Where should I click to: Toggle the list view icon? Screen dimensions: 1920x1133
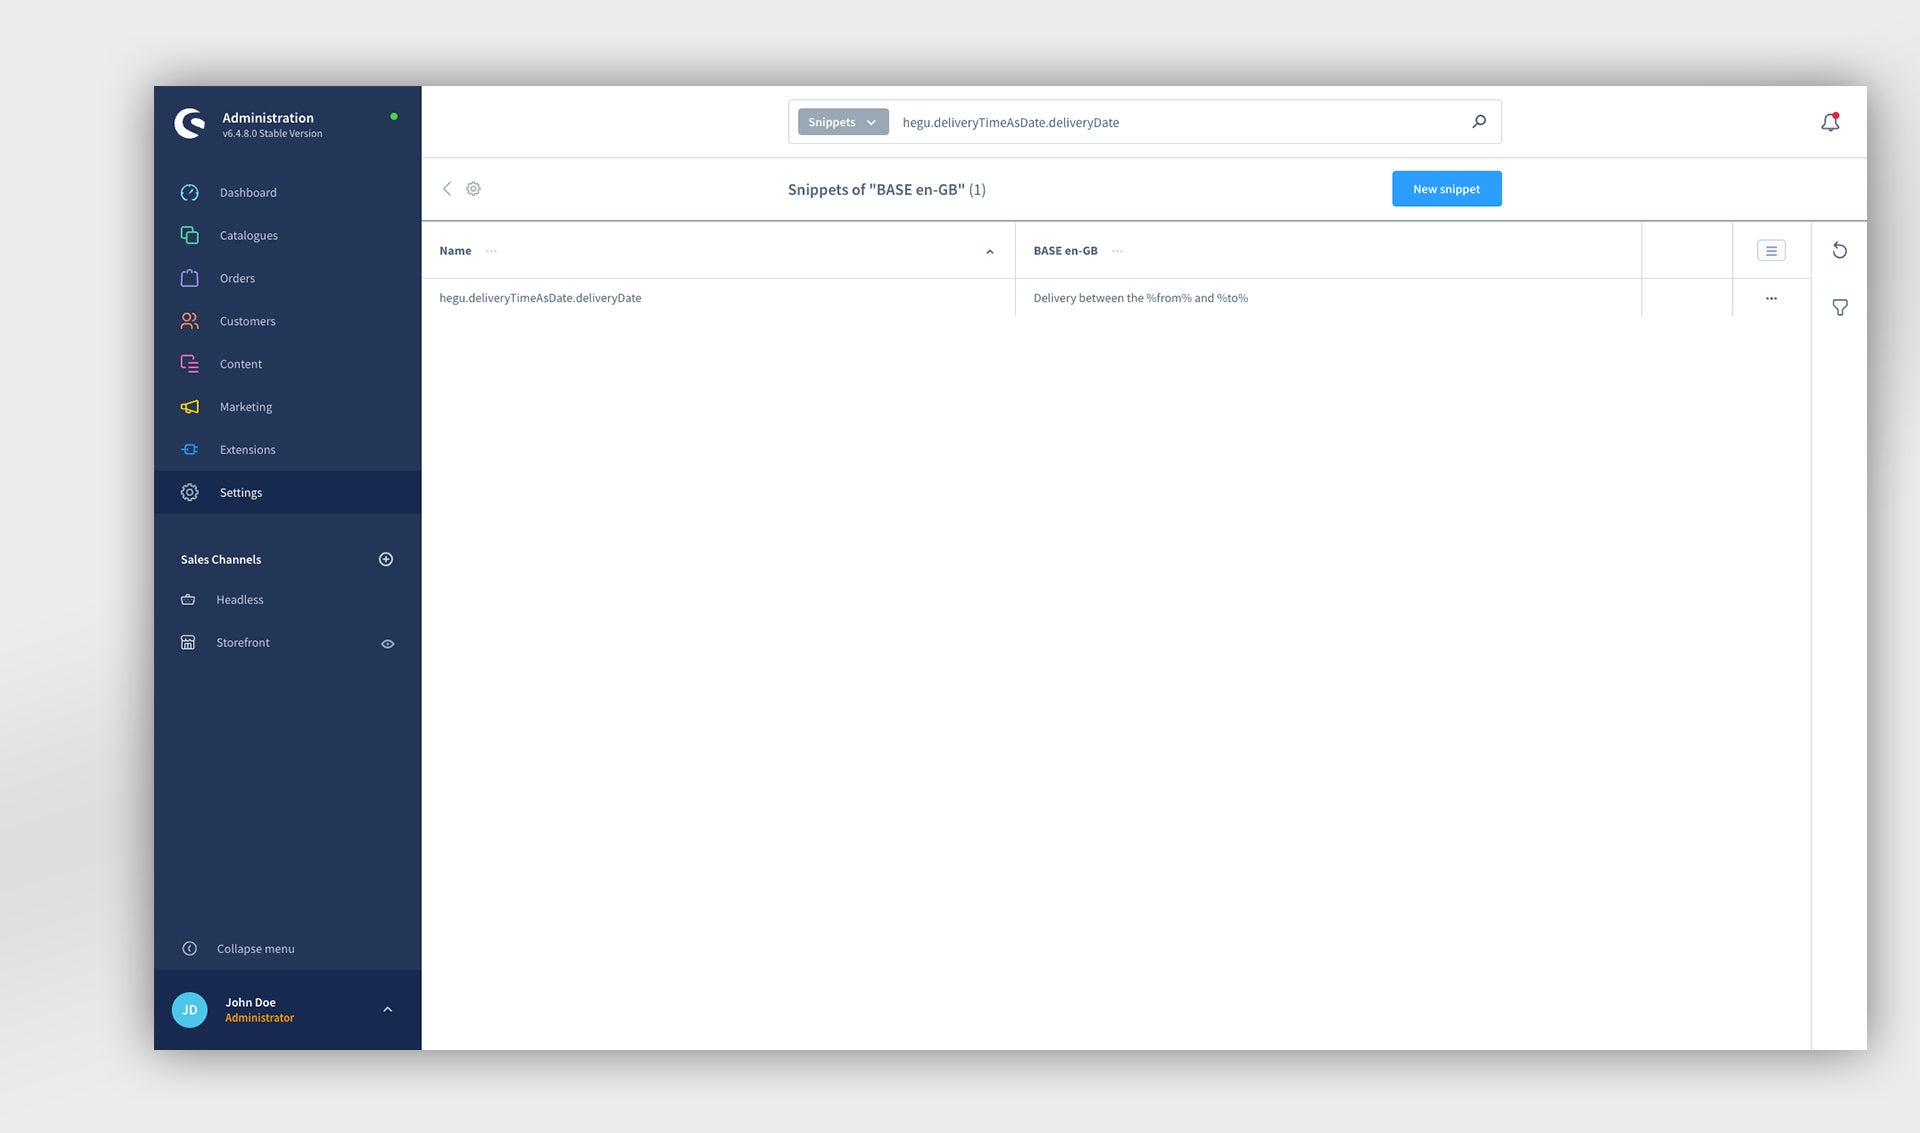(1772, 251)
